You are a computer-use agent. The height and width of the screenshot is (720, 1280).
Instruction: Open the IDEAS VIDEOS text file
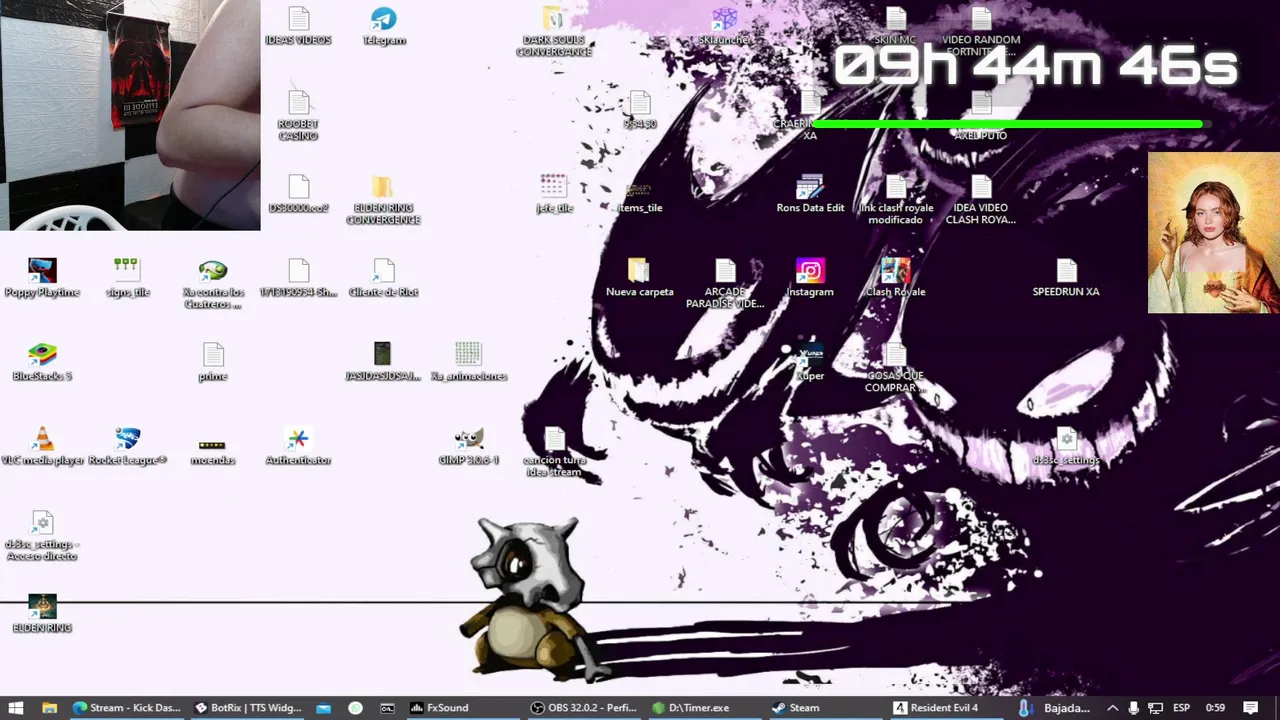298,27
